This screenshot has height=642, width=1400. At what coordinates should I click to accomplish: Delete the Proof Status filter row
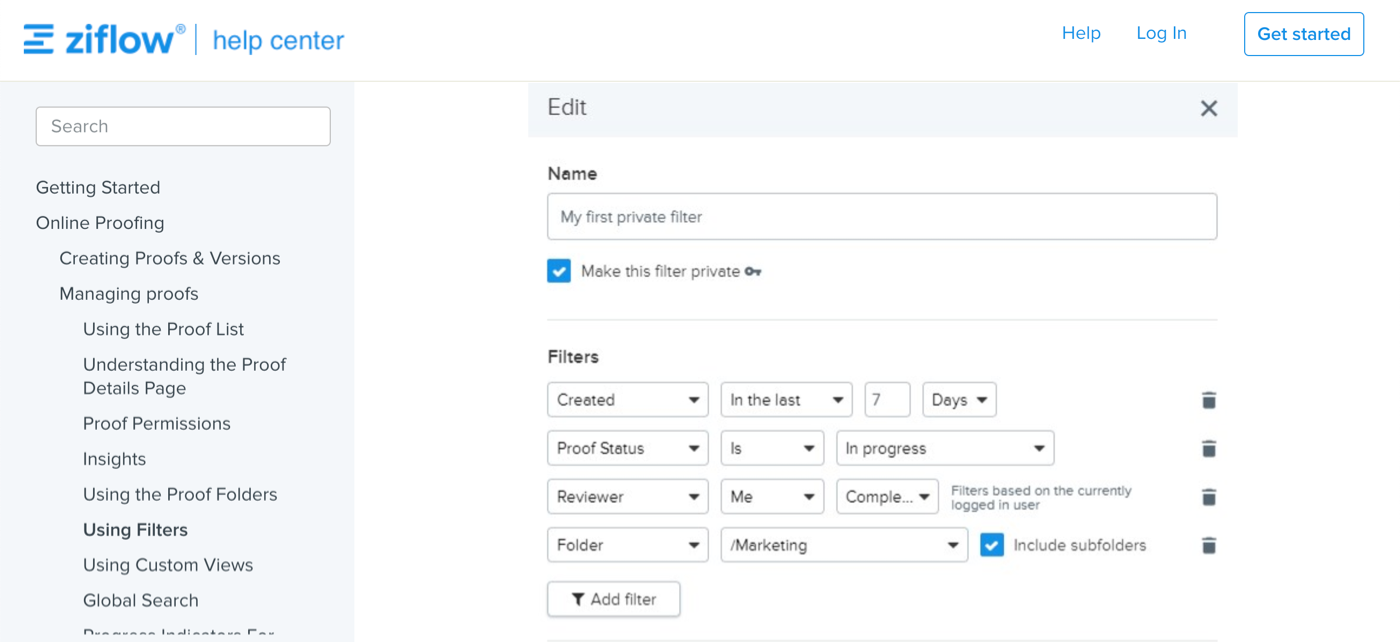pos(1208,448)
